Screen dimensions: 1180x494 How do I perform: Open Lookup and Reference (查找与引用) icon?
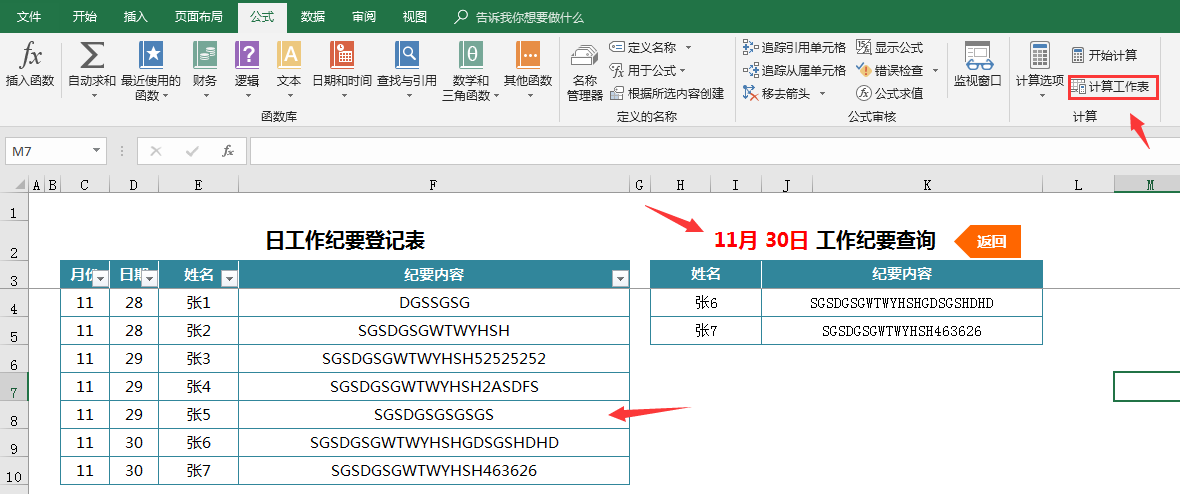[407, 55]
